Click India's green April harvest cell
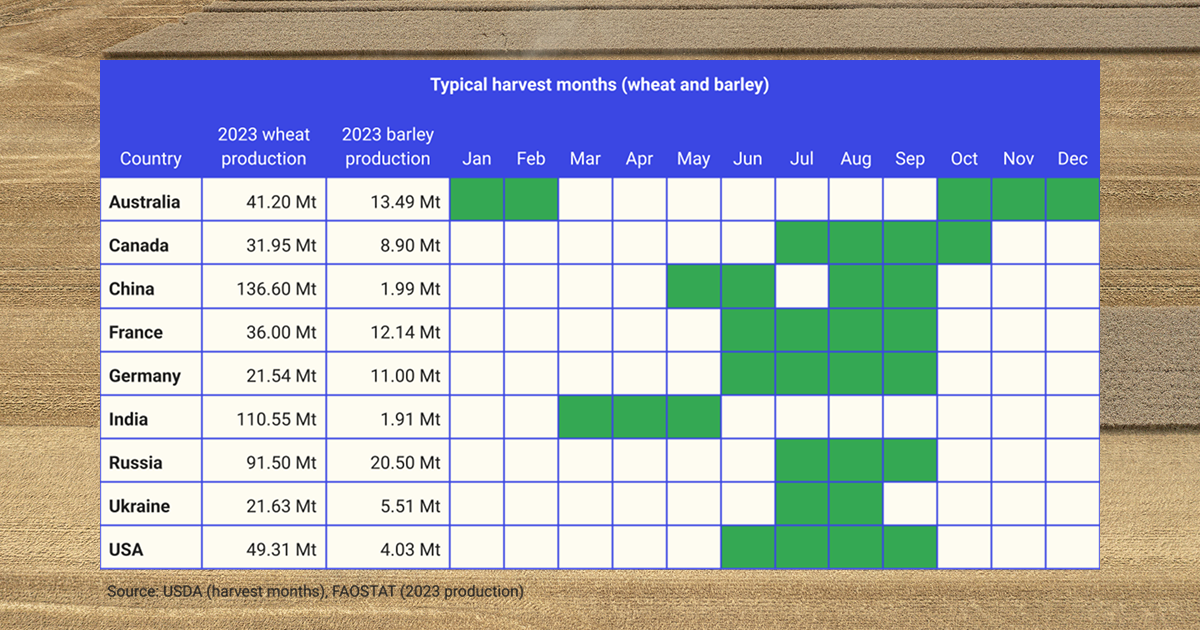The height and width of the screenshot is (630, 1200). tap(639, 419)
